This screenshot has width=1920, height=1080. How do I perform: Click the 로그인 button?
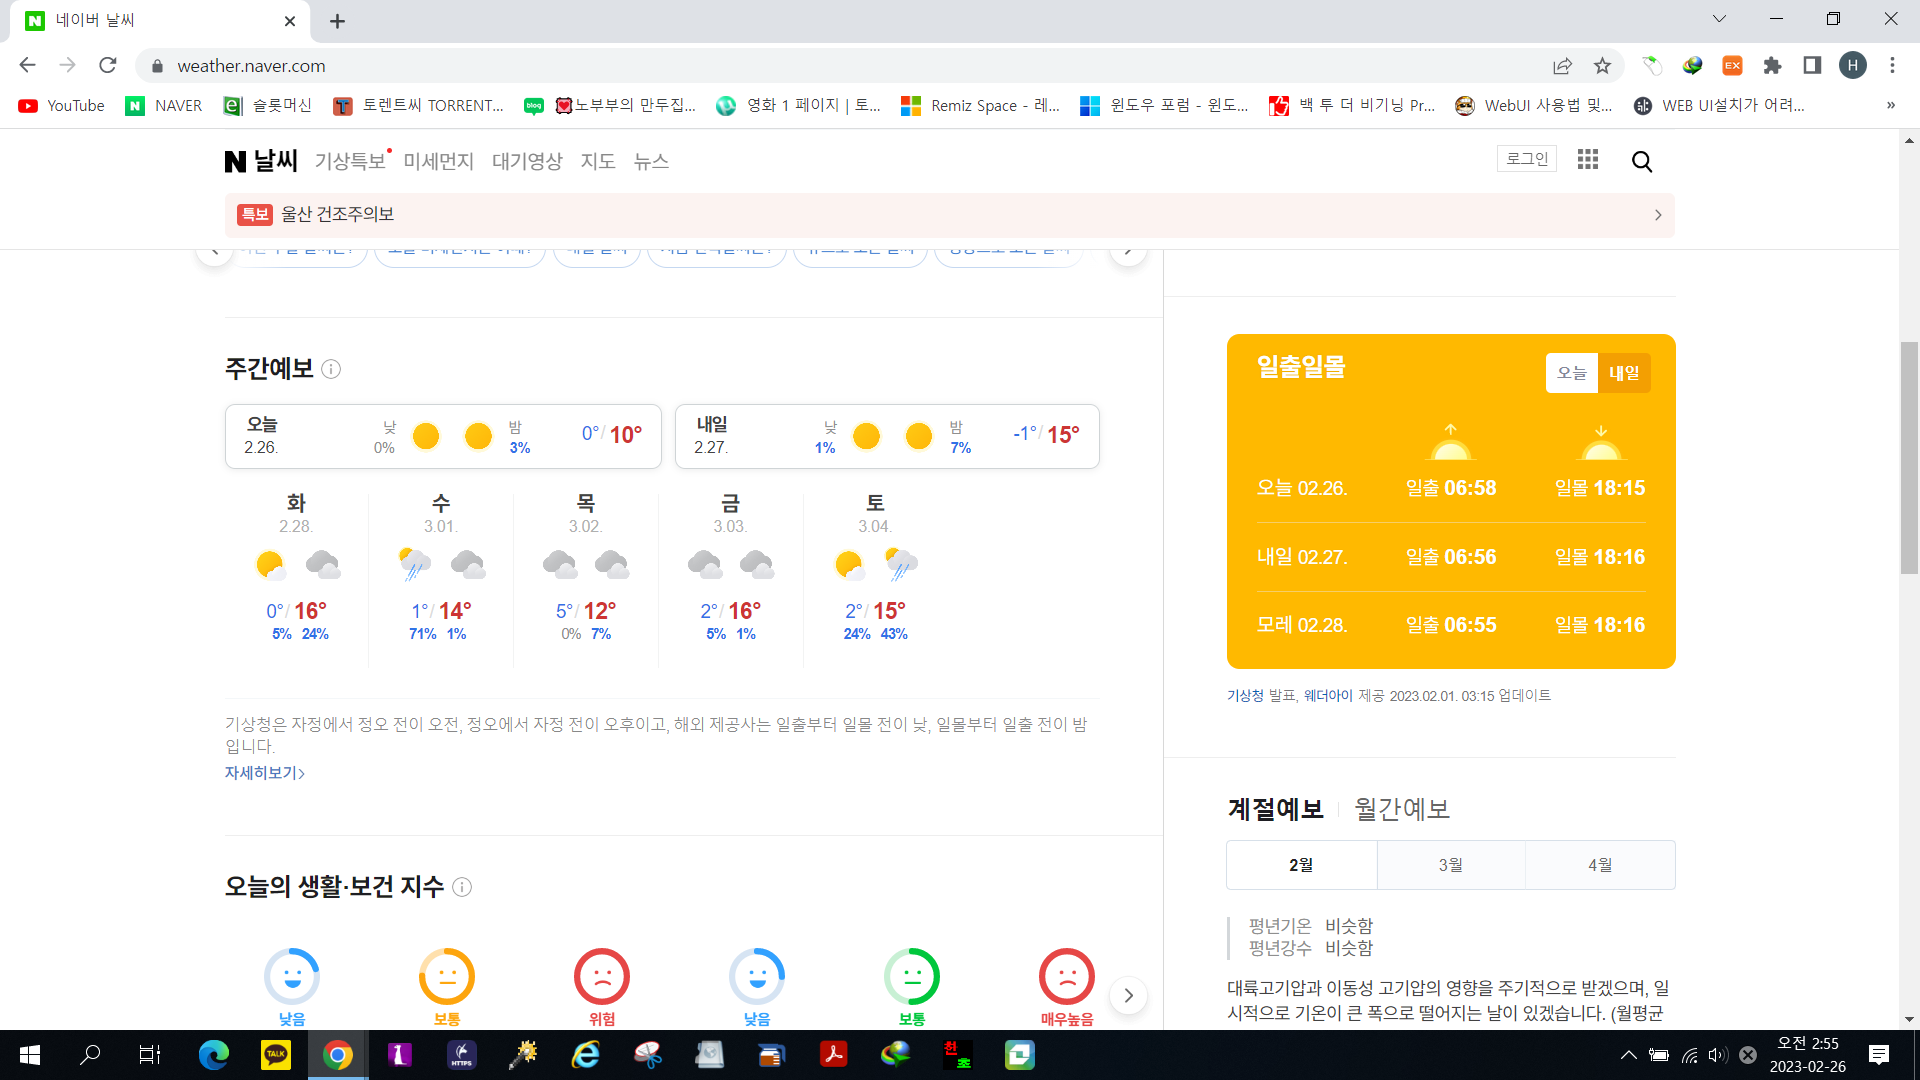click(1527, 159)
